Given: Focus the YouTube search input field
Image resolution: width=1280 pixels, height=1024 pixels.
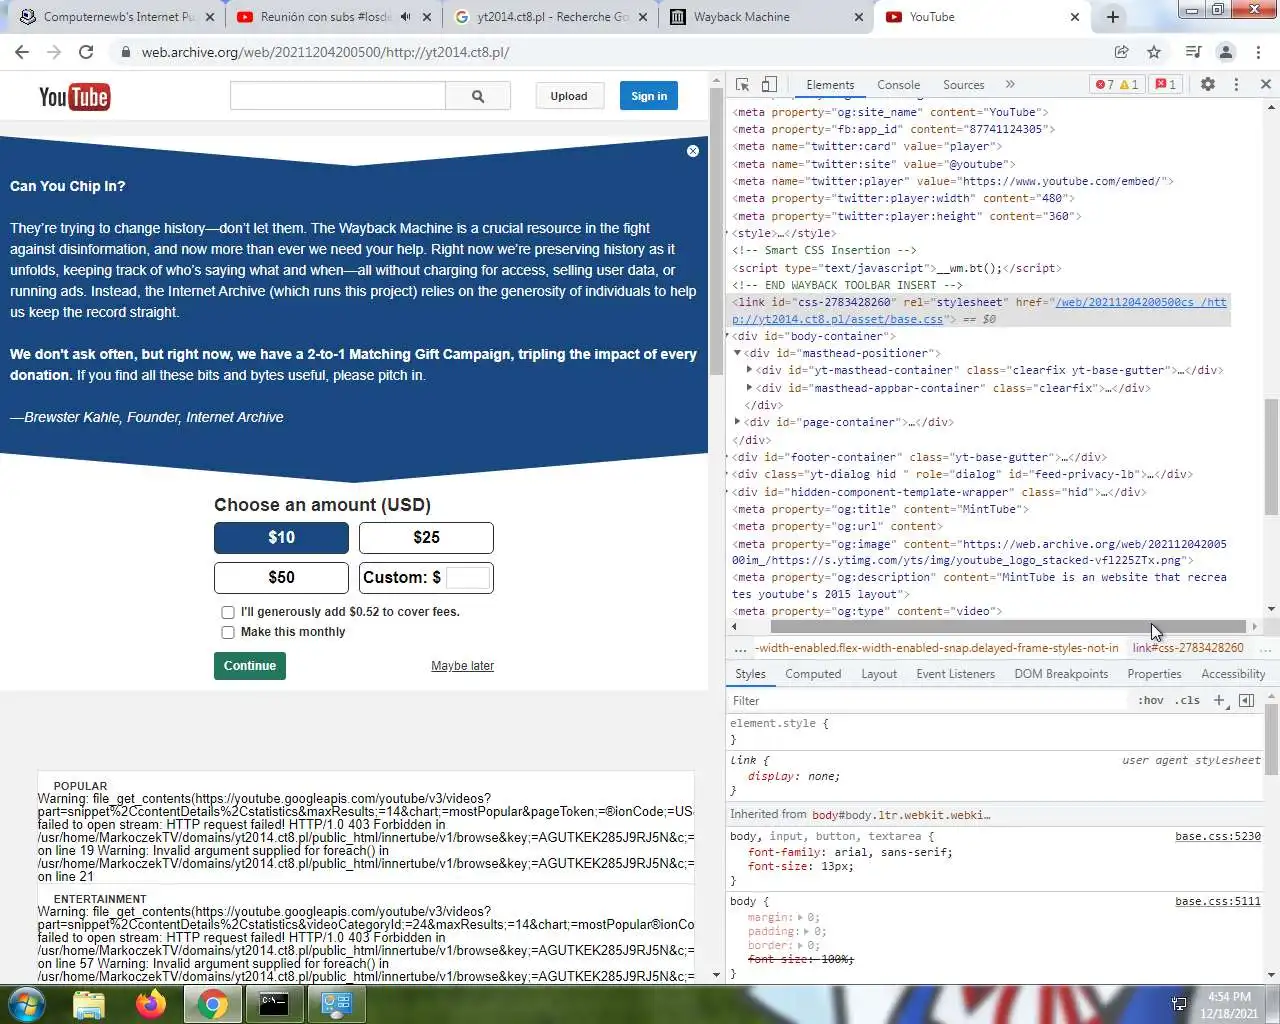Looking at the screenshot, I should coord(337,96).
